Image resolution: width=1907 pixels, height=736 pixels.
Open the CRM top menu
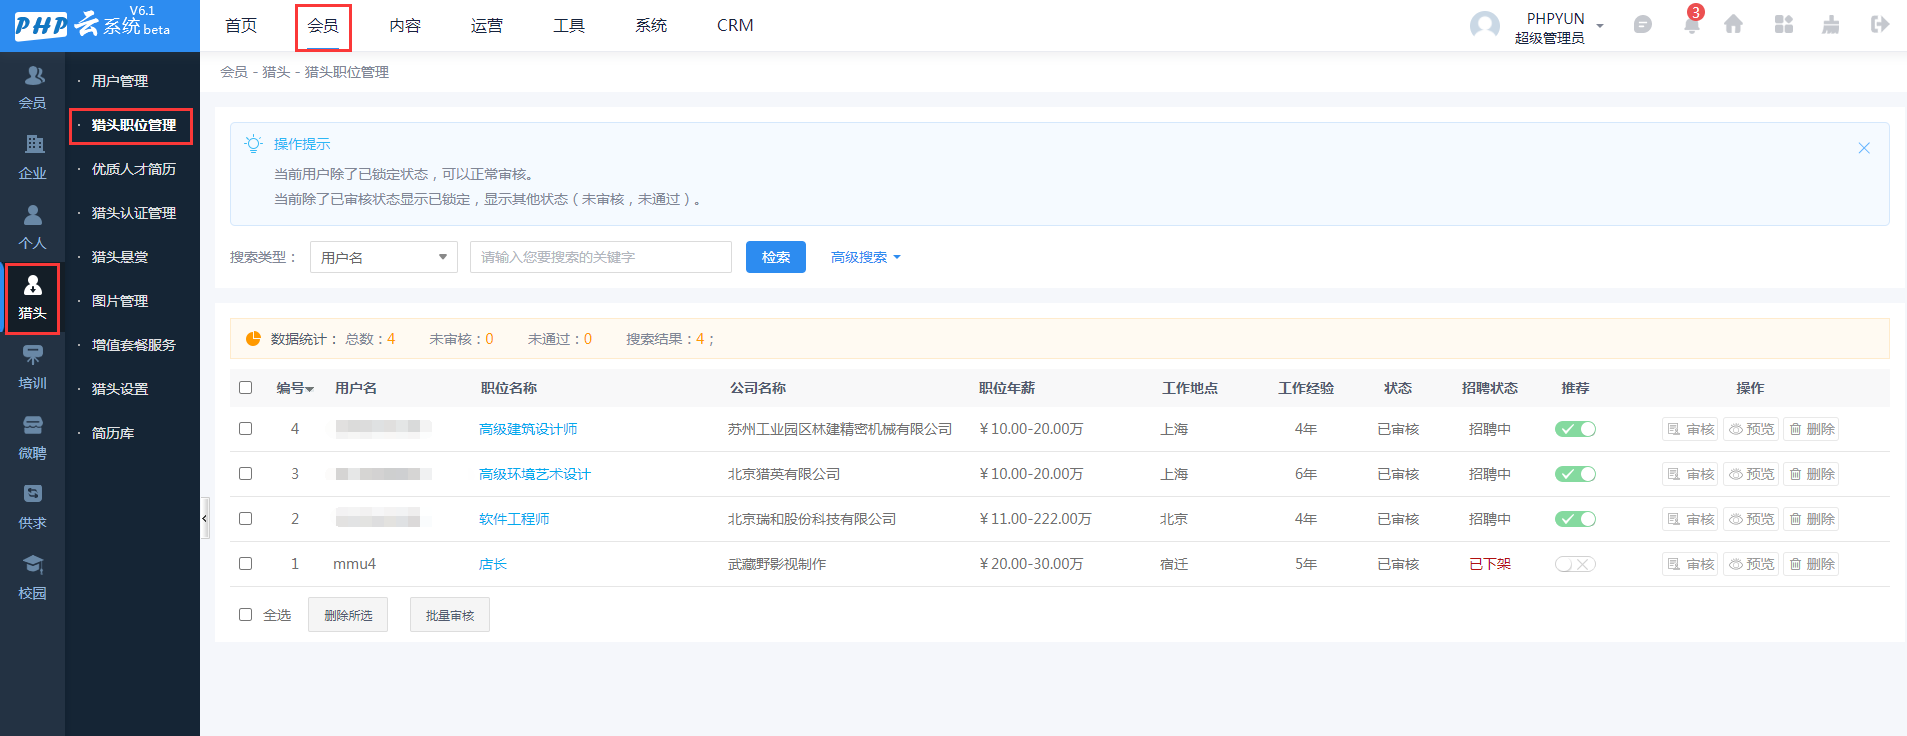pos(735,25)
